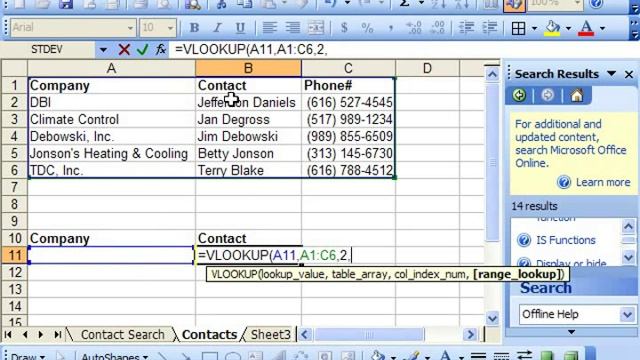Go back in Search Results pane
Screen dimensions: 640x360
[519, 96]
